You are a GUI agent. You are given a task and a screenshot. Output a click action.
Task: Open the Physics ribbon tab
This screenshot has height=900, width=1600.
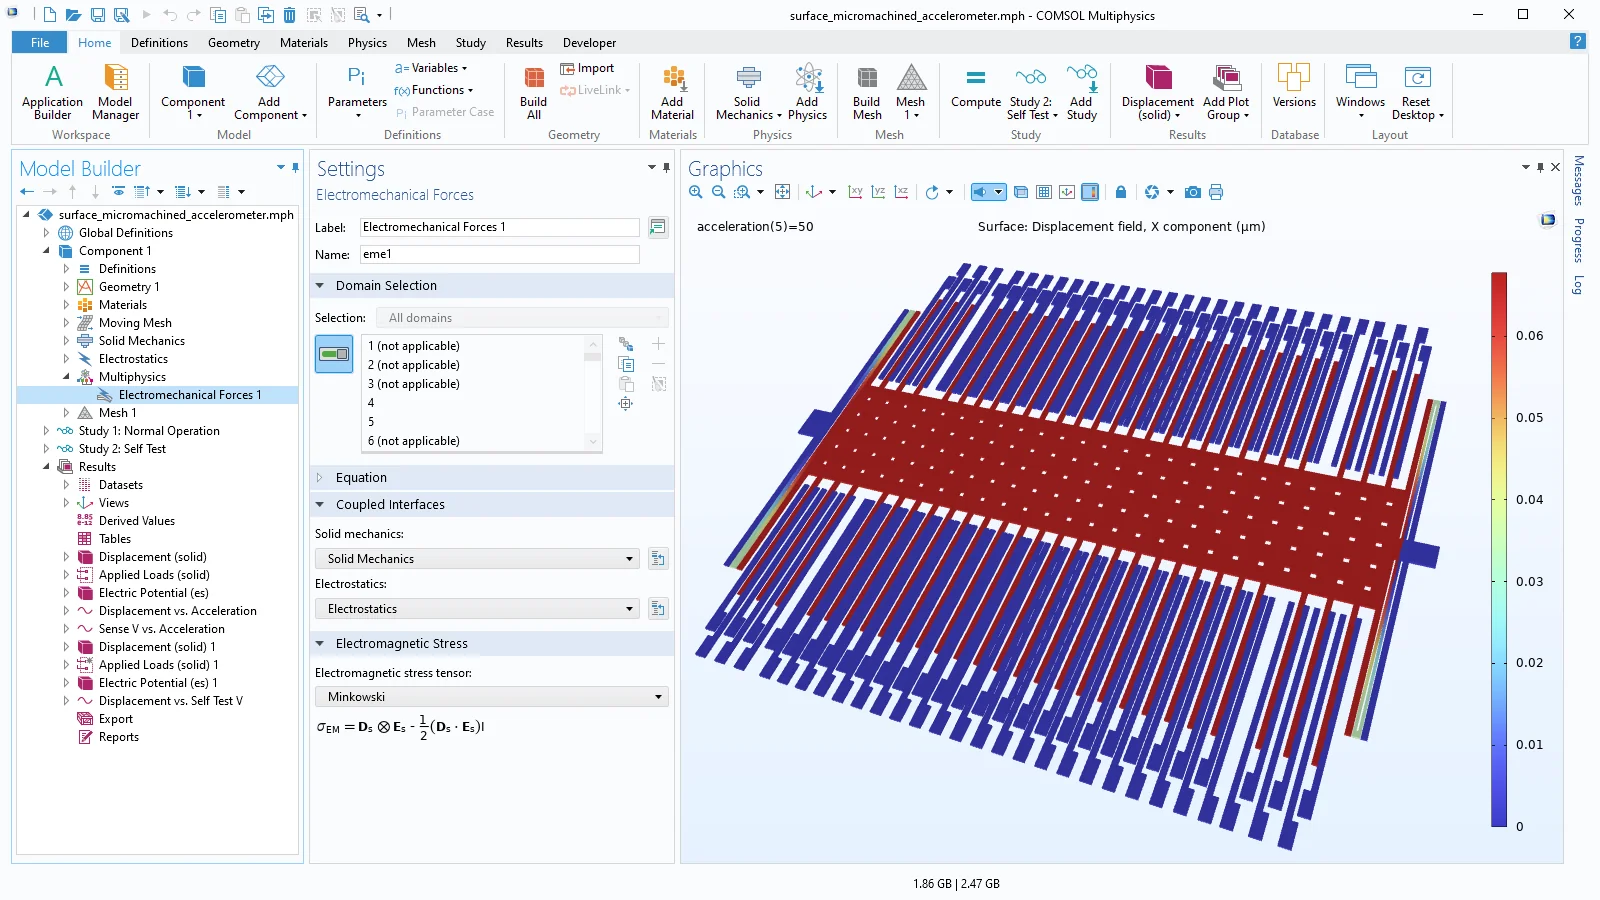click(367, 43)
